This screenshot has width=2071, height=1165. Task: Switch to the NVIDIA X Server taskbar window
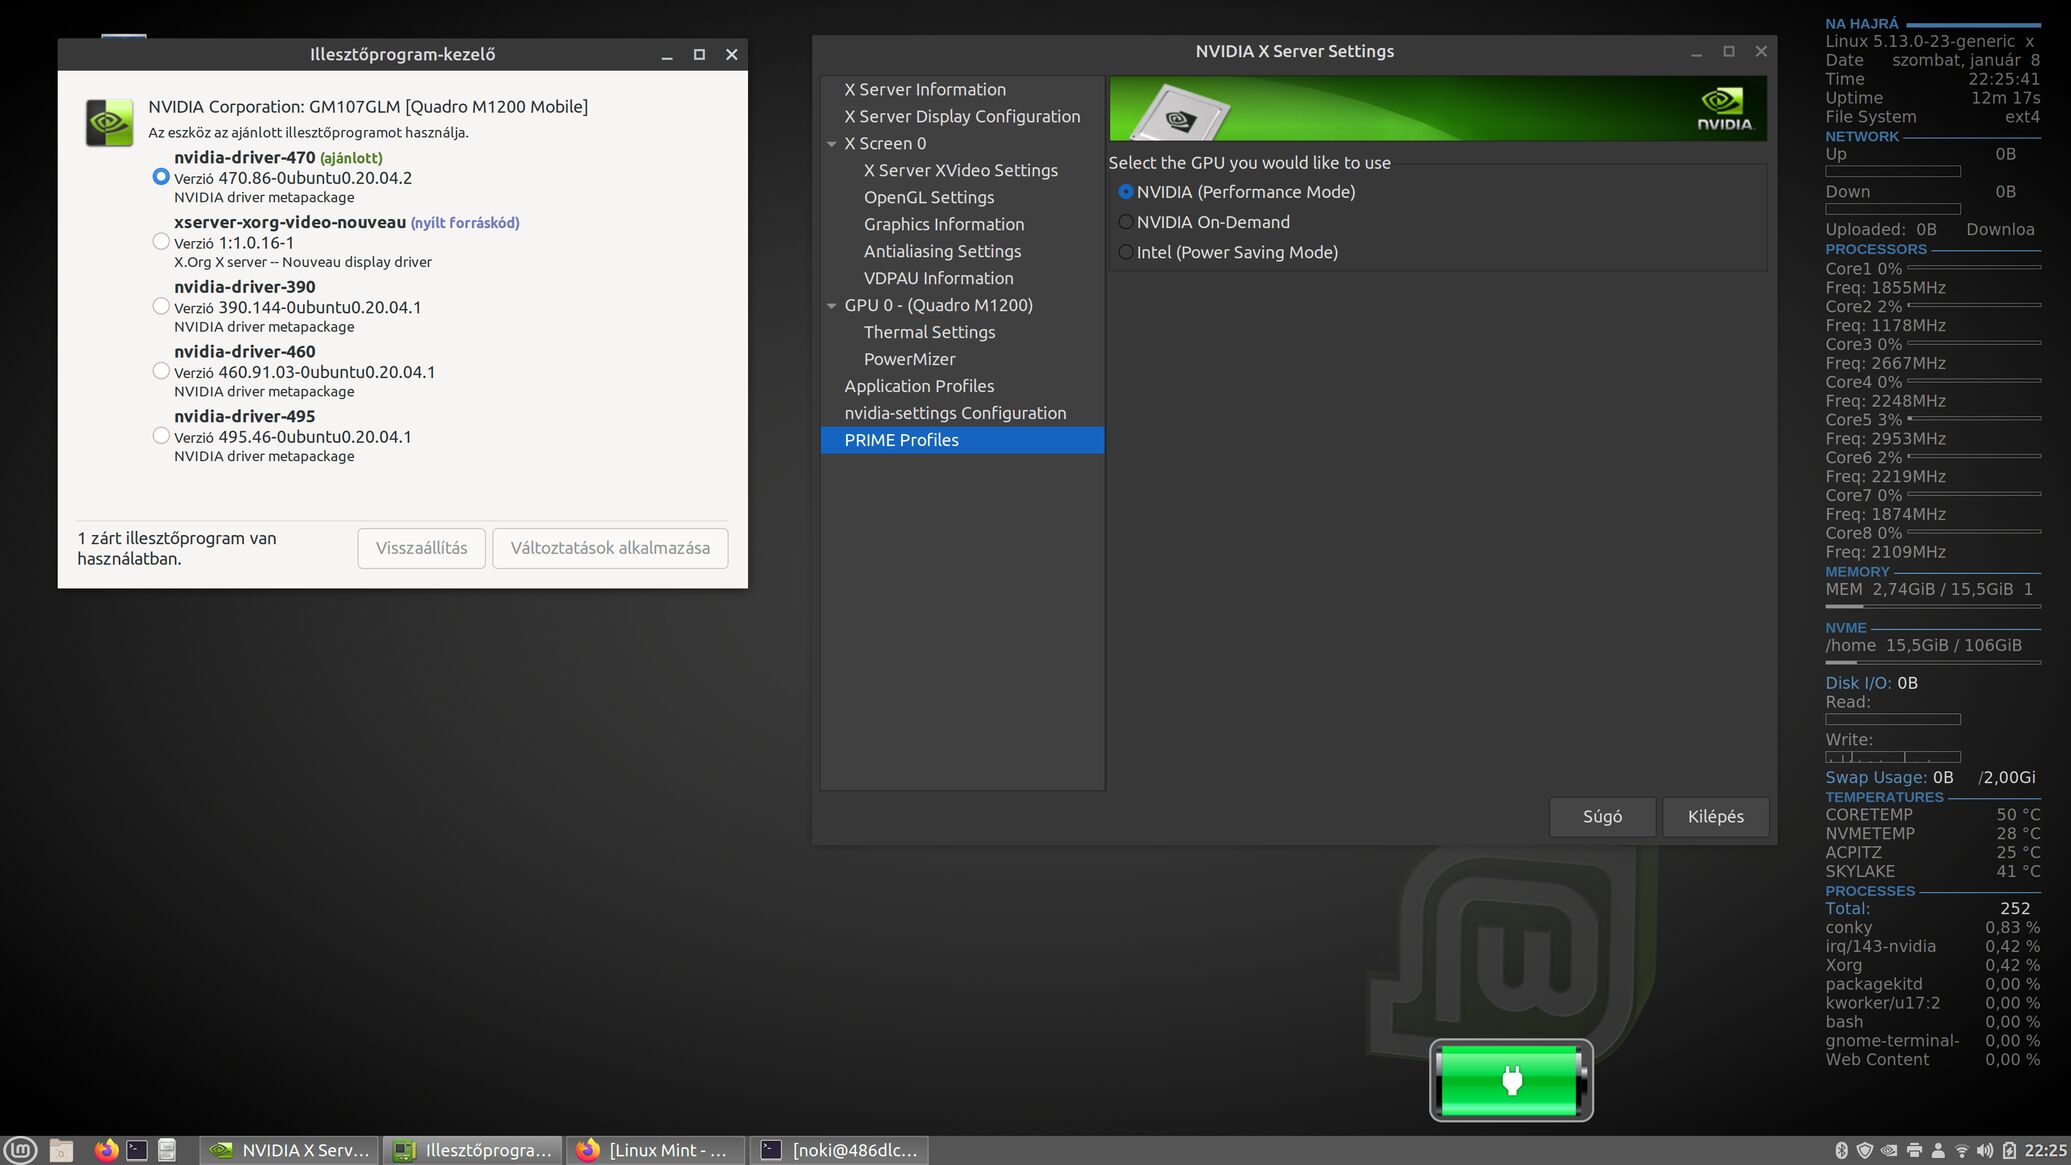290,1150
